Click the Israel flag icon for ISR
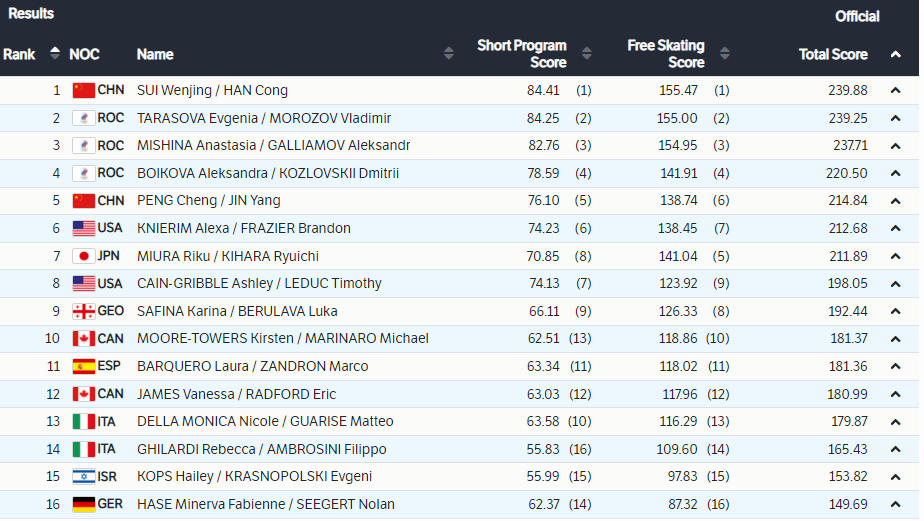Image resolution: width=924 pixels, height=521 pixels. point(84,476)
